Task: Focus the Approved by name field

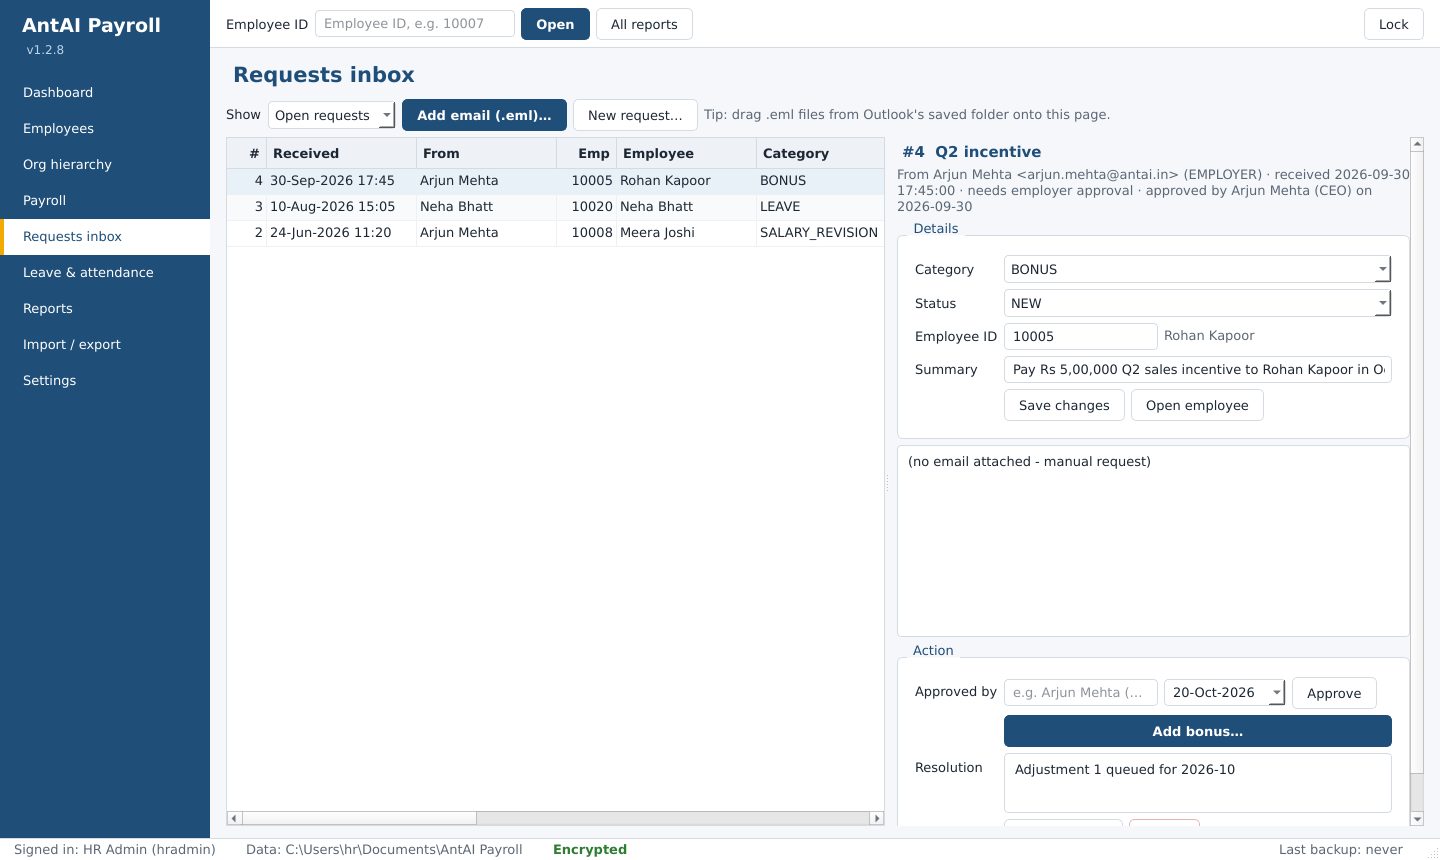Action: pos(1081,692)
